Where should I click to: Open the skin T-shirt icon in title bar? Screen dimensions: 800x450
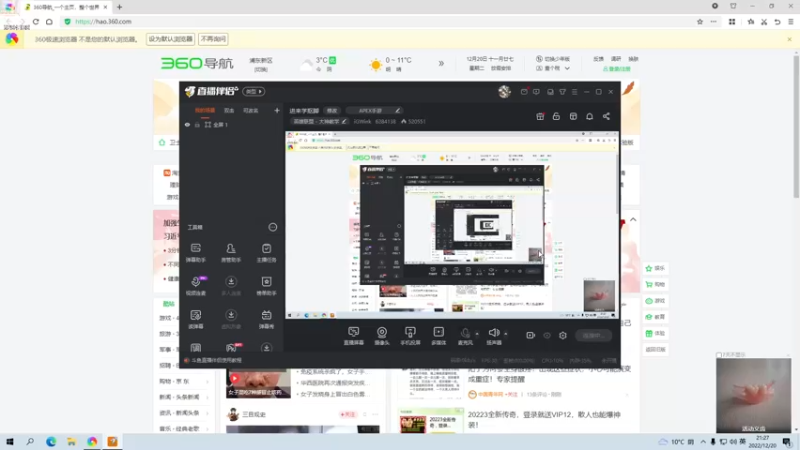[x=562, y=92]
